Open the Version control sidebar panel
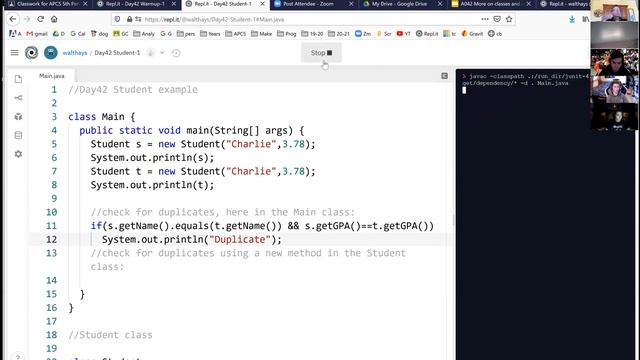This screenshot has width=640, height=360. click(18, 98)
